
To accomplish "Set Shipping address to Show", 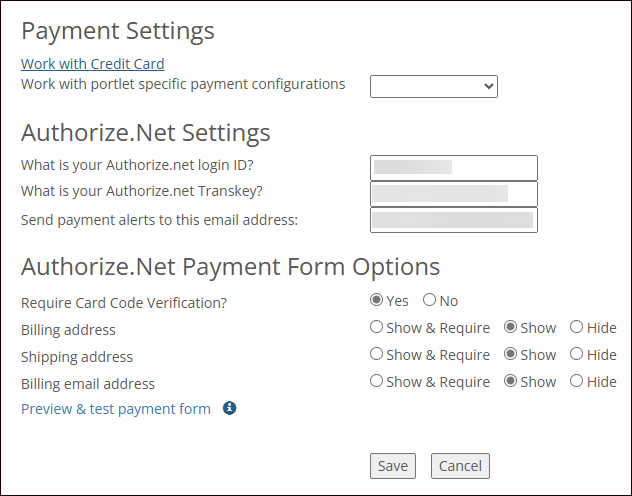I will [x=511, y=354].
